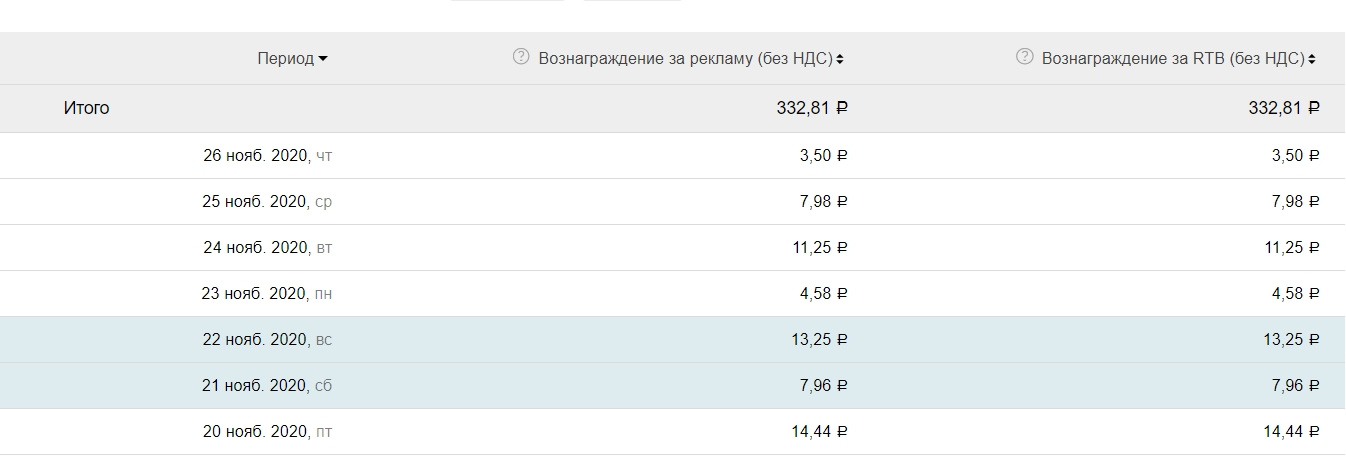Click total RTB reward 332,81 ₽
The image size is (1346, 457).
pos(1284,108)
